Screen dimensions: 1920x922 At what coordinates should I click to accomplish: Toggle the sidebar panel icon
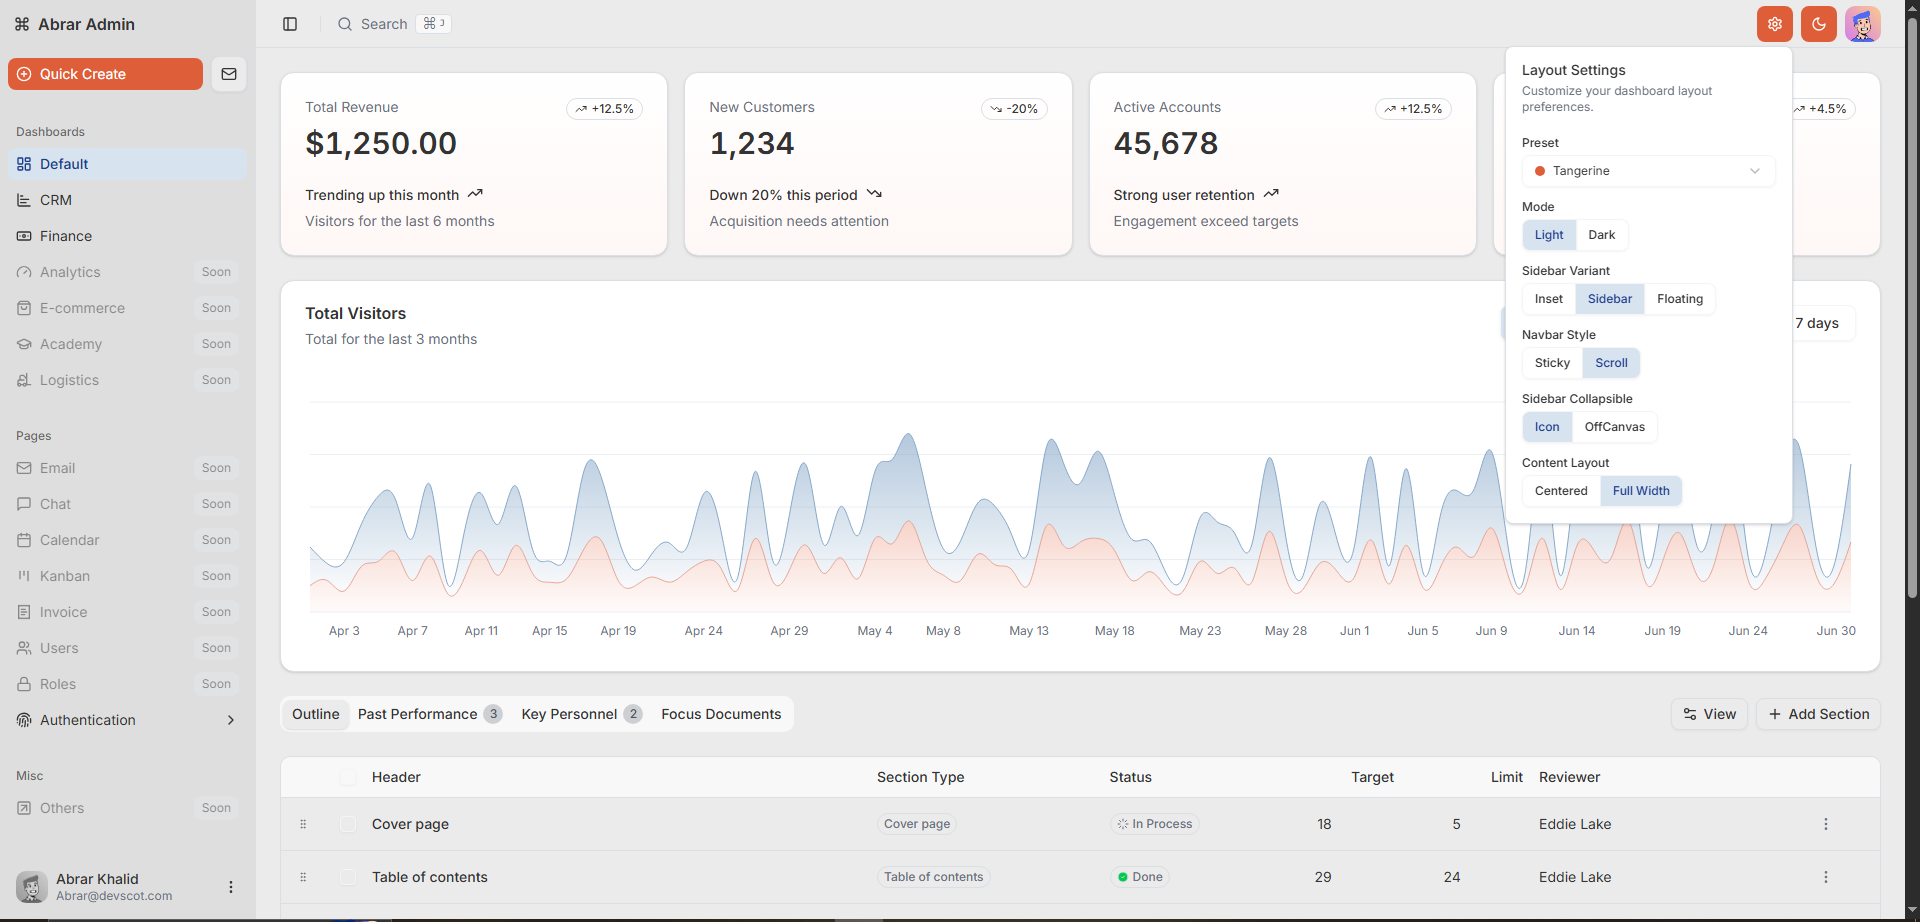pyautogui.click(x=290, y=24)
